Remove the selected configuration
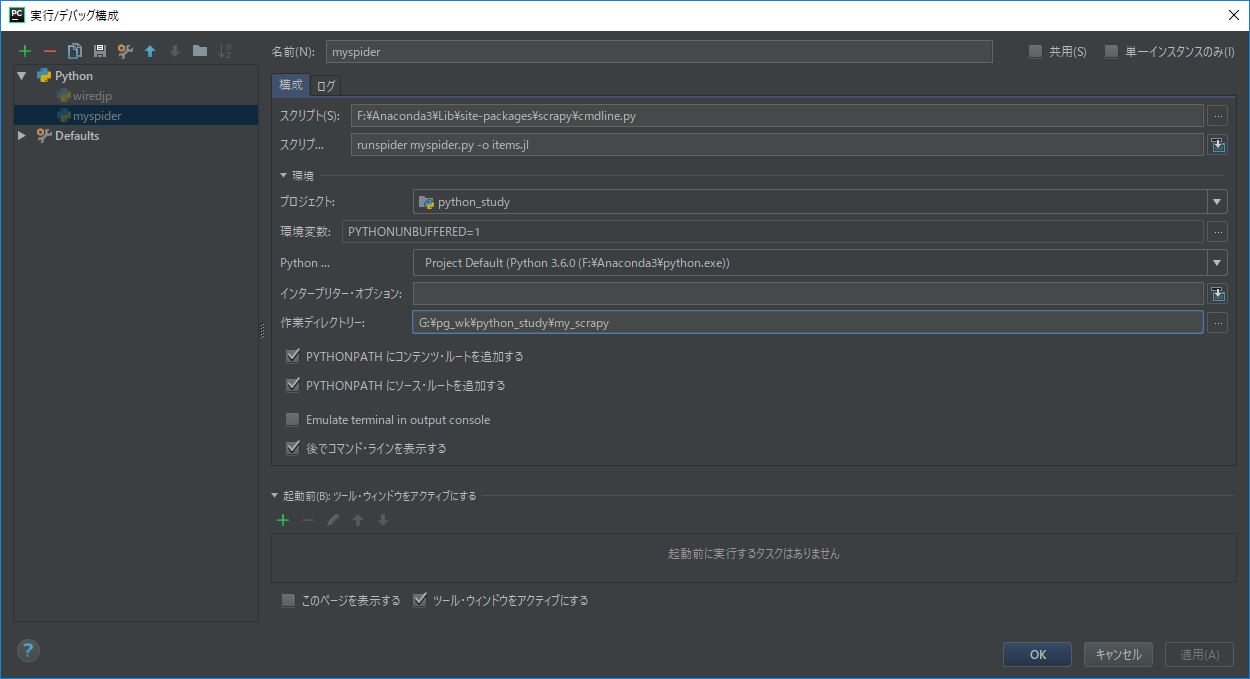Viewport: 1250px width, 679px height. click(x=48, y=50)
